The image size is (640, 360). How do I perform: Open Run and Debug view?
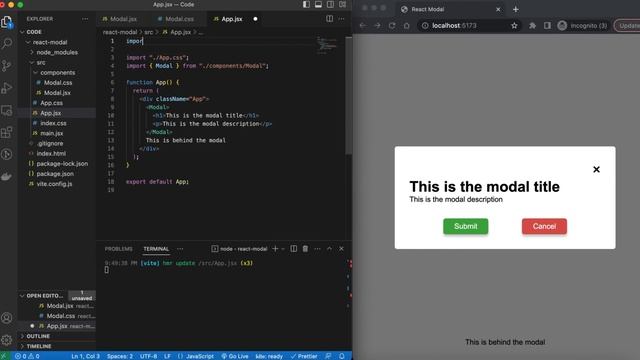[7, 88]
